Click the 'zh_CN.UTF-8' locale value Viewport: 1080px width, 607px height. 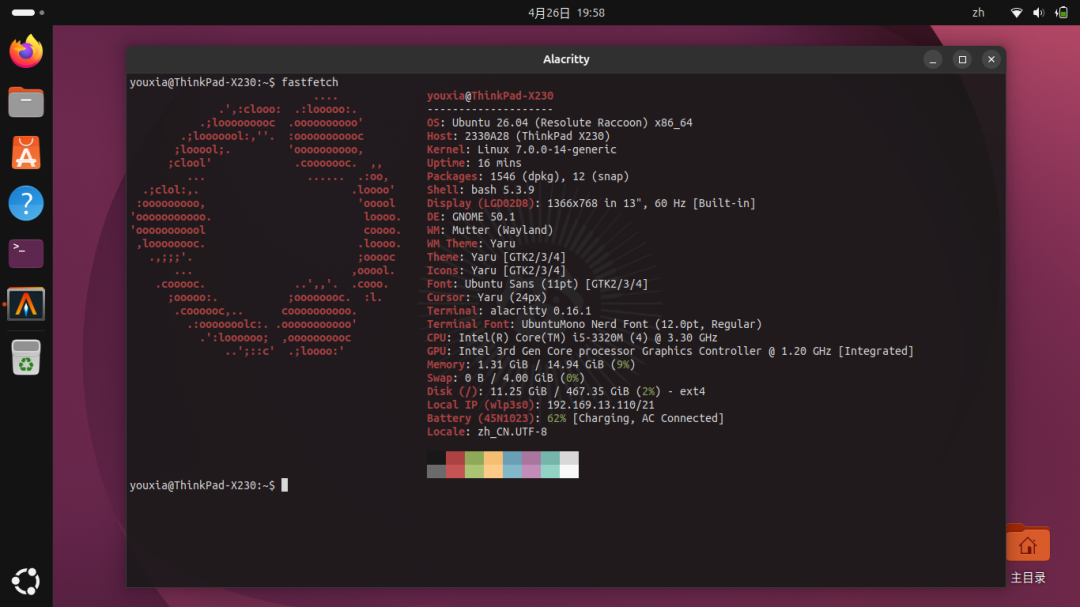click(512, 431)
